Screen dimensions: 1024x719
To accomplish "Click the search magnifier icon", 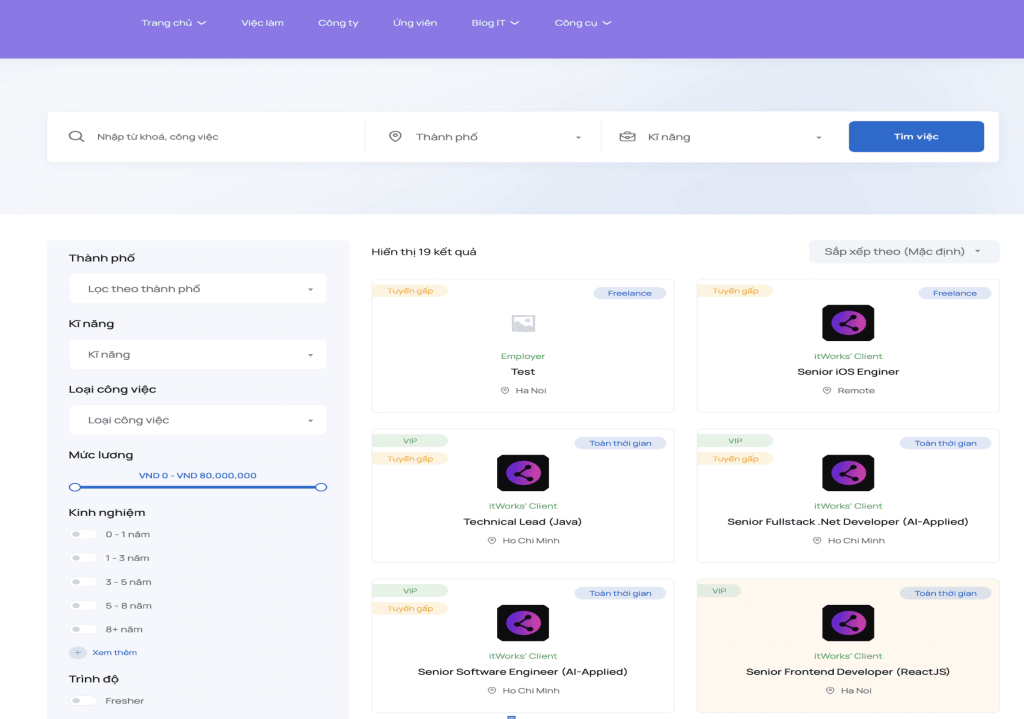I will pos(76,136).
